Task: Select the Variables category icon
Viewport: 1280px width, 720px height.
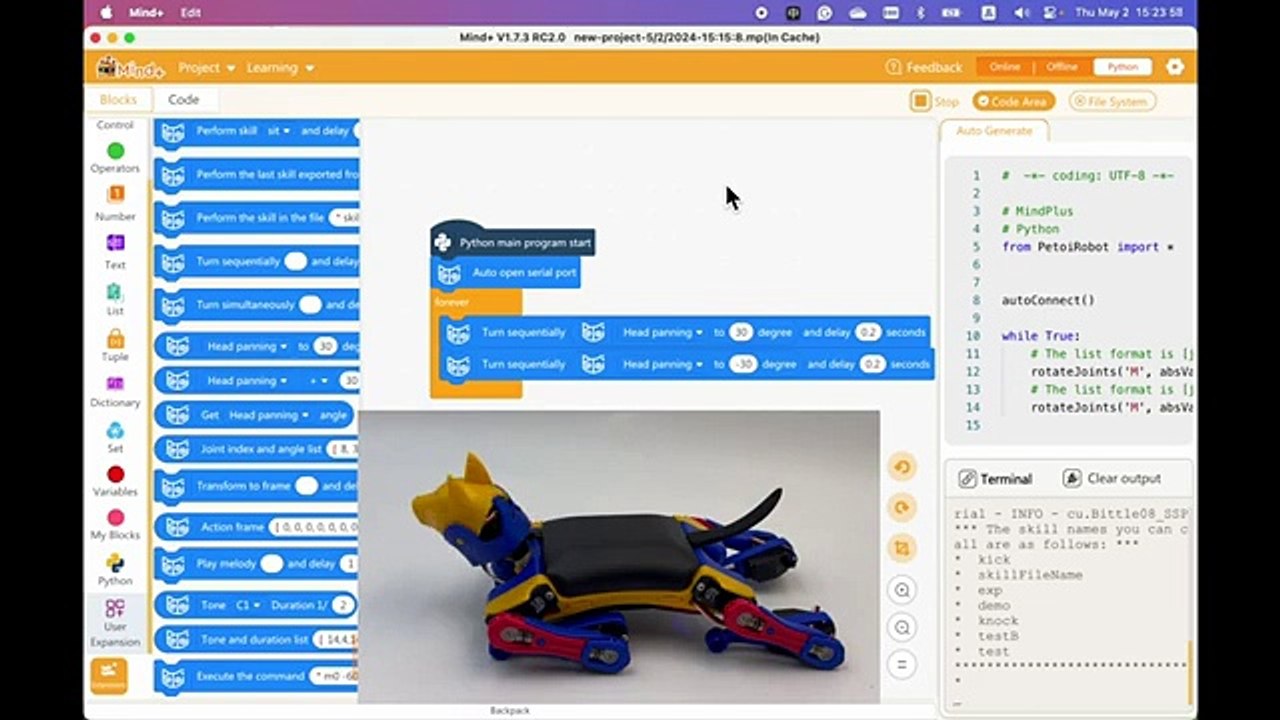Action: (115, 475)
